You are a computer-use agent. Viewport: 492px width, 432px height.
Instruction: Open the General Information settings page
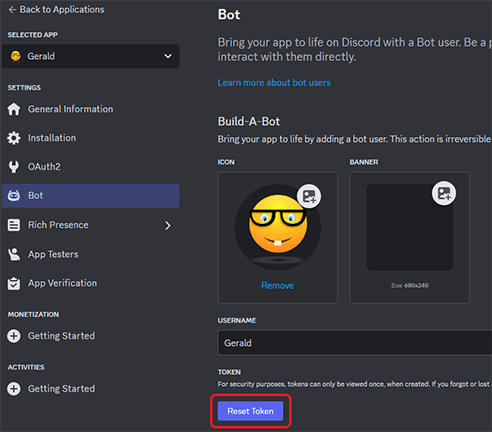(x=70, y=109)
